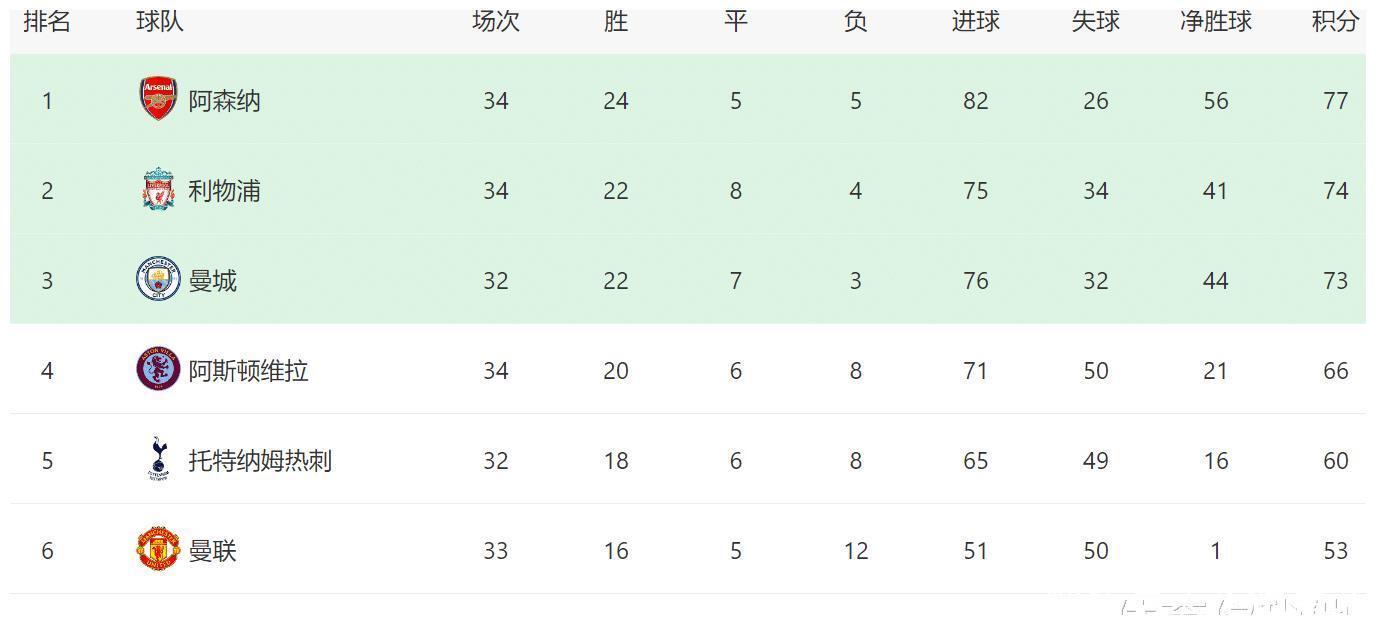
Task: Open the 阿斯顿维拉 team page
Action: coord(248,371)
